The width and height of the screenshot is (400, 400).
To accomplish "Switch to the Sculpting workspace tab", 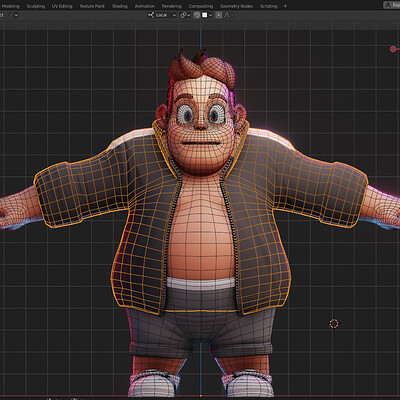I will 36,6.
